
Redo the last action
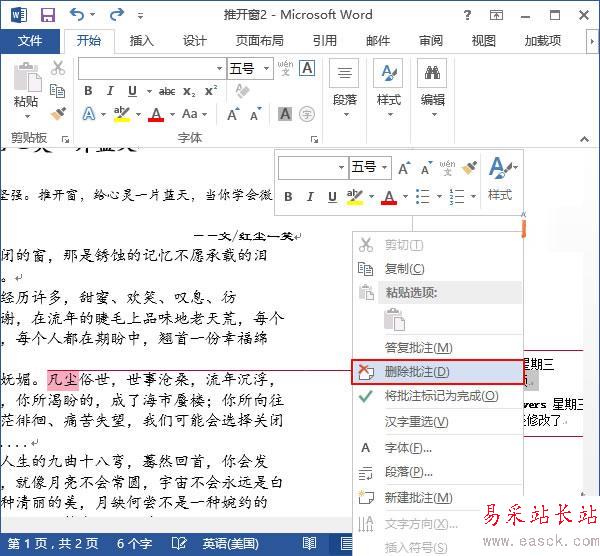116,15
